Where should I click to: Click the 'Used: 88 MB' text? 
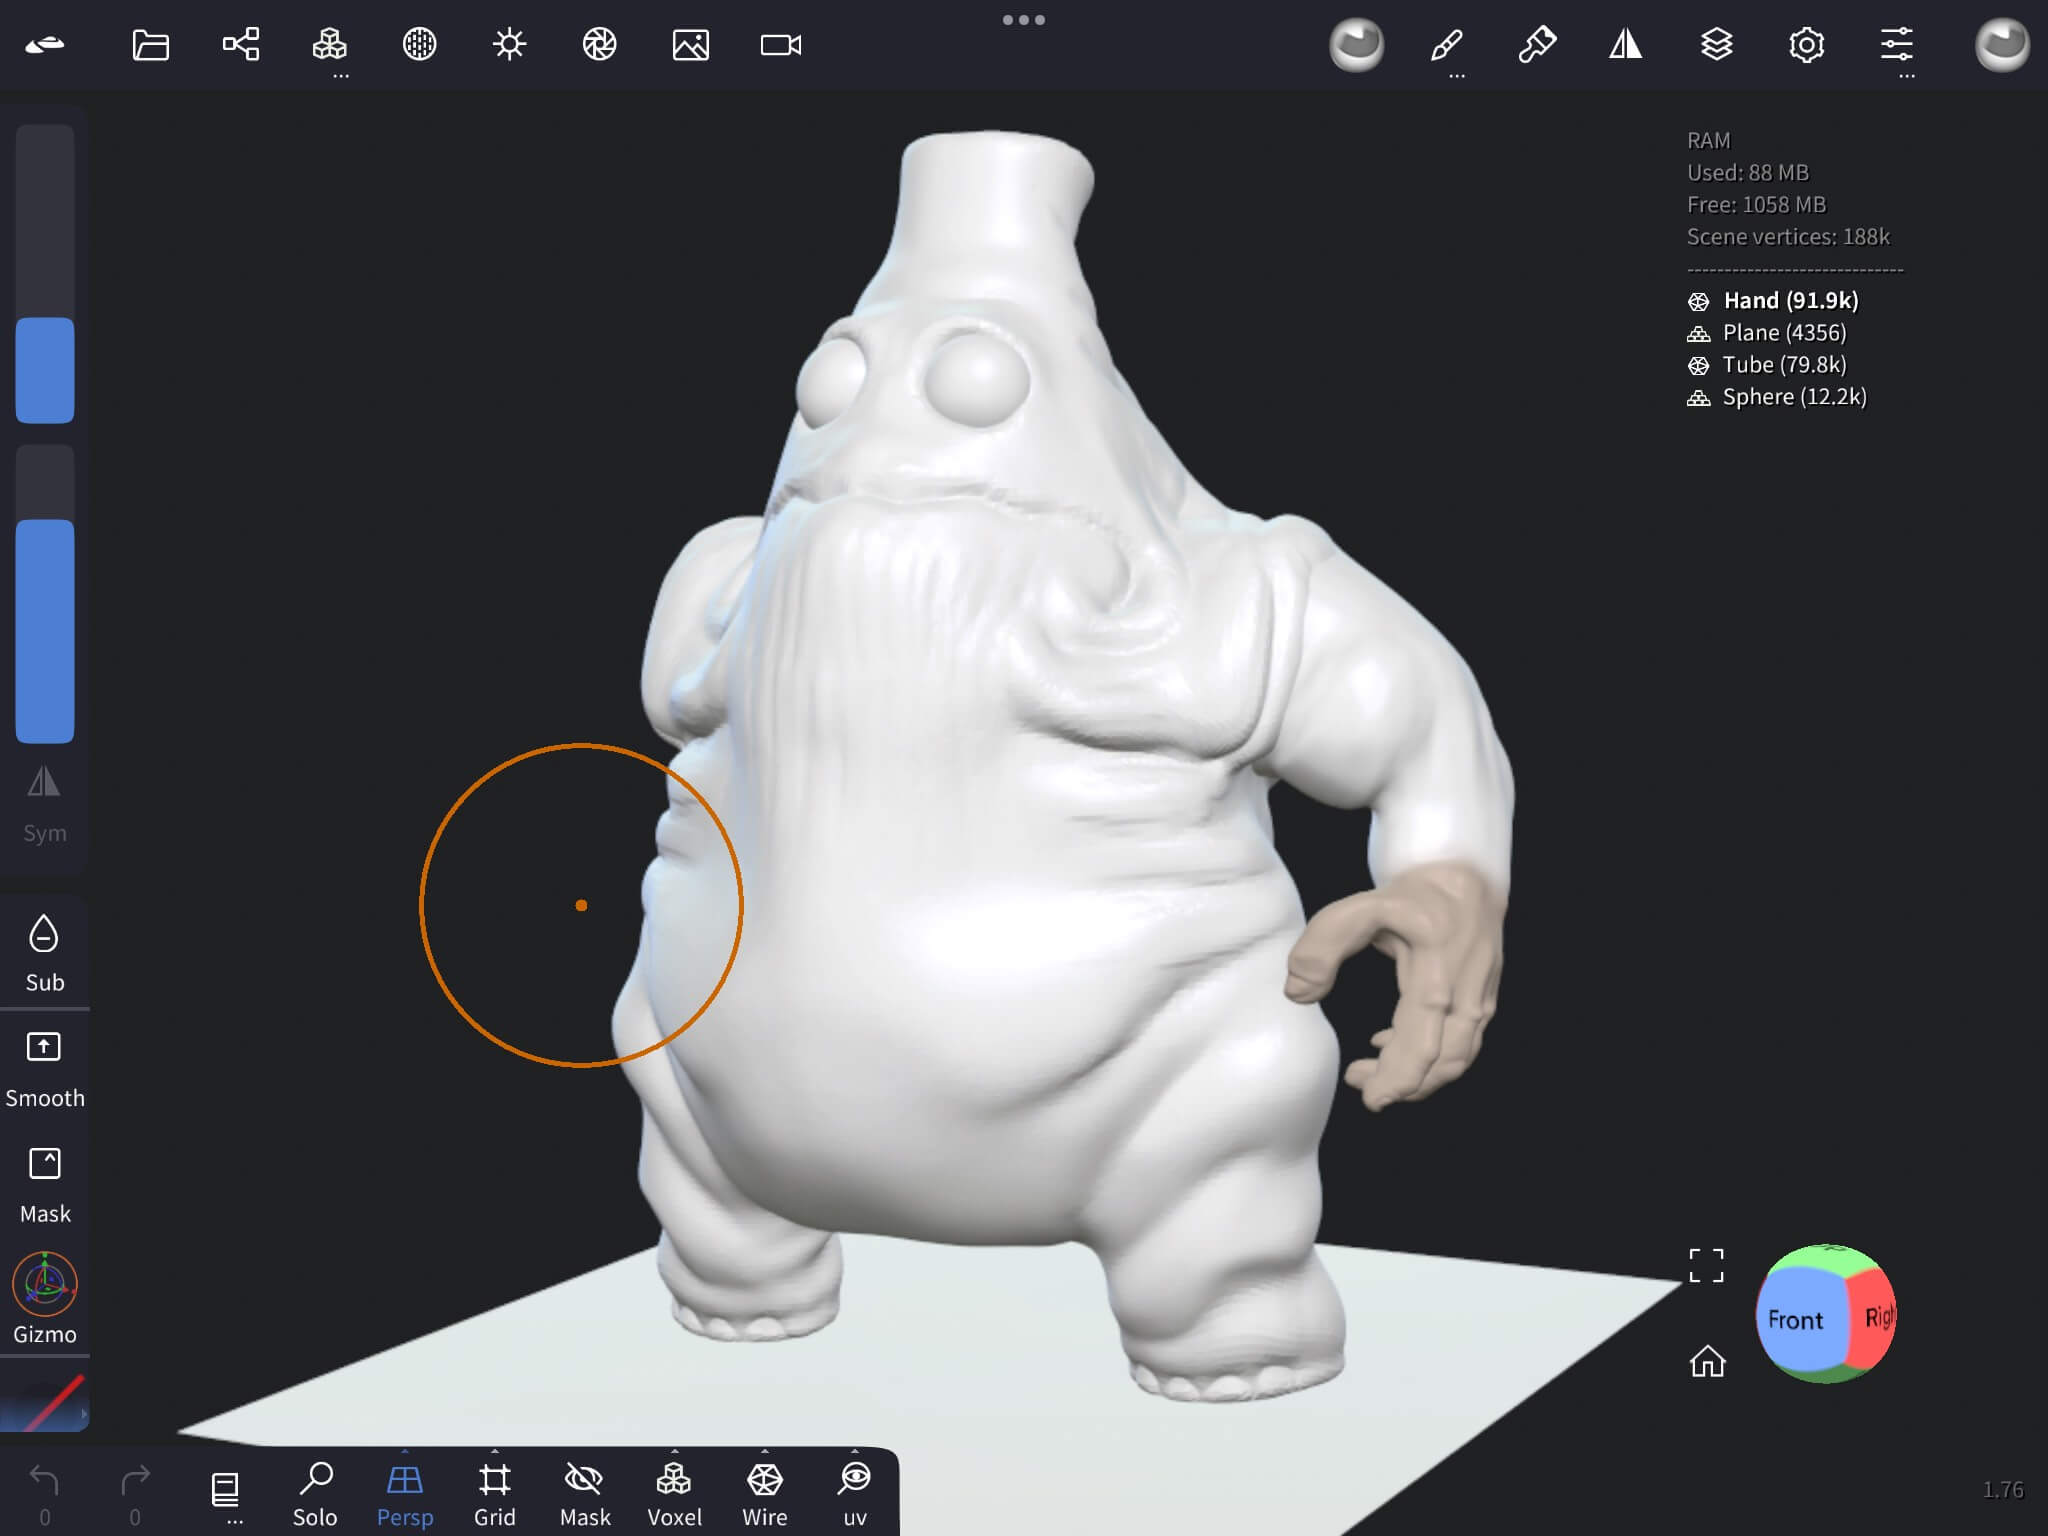tap(1748, 173)
